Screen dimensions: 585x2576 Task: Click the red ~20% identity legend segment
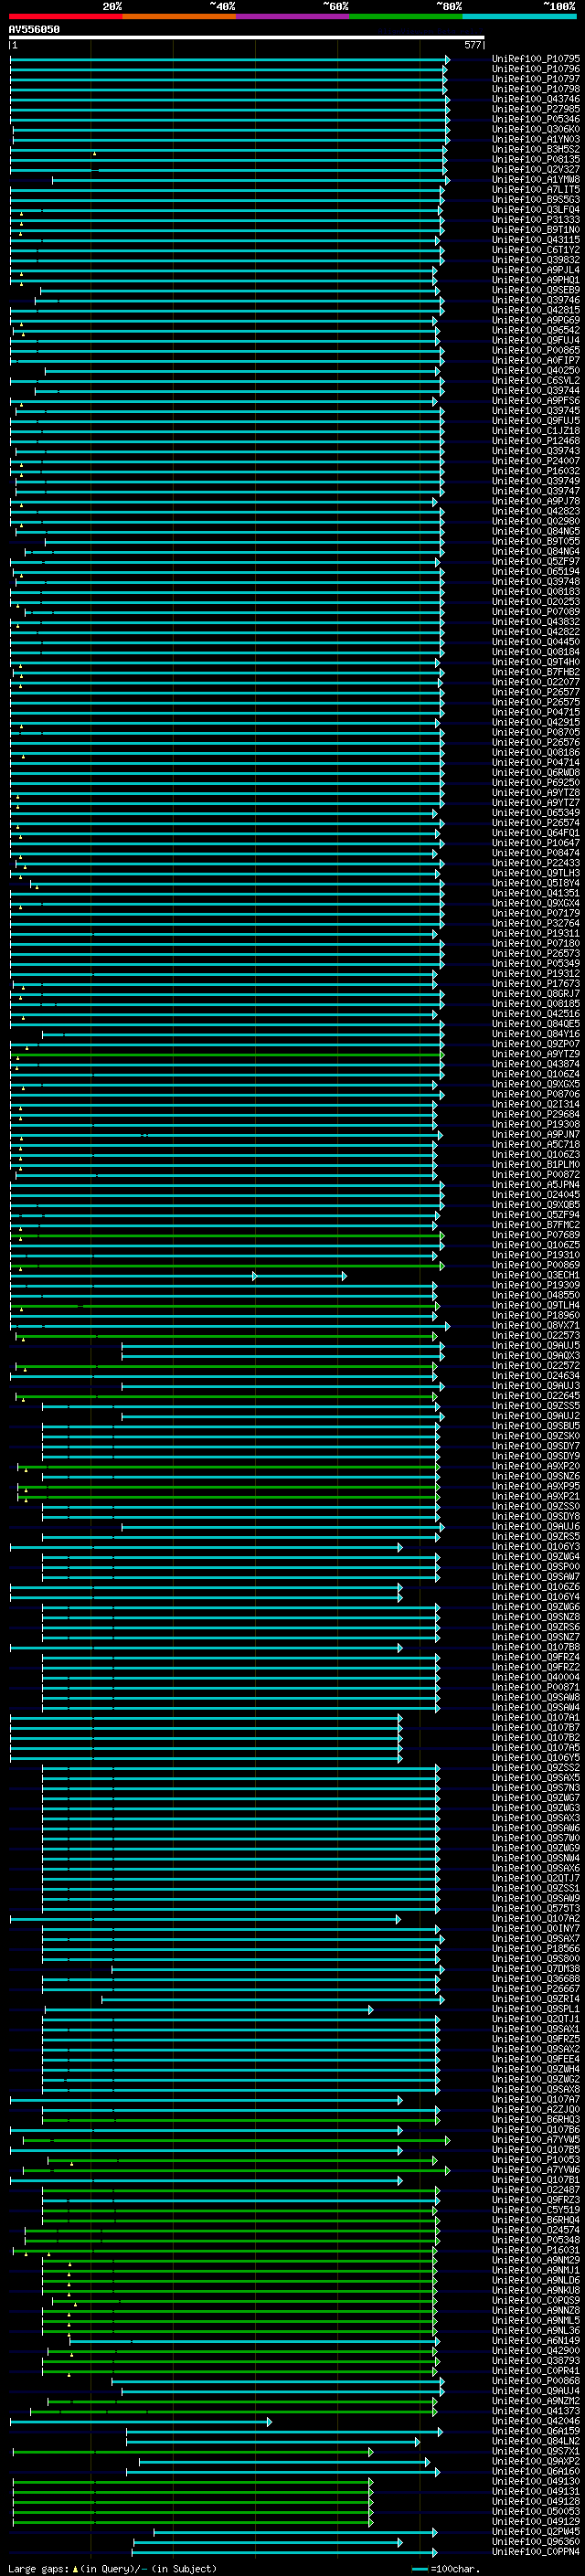click(66, 17)
